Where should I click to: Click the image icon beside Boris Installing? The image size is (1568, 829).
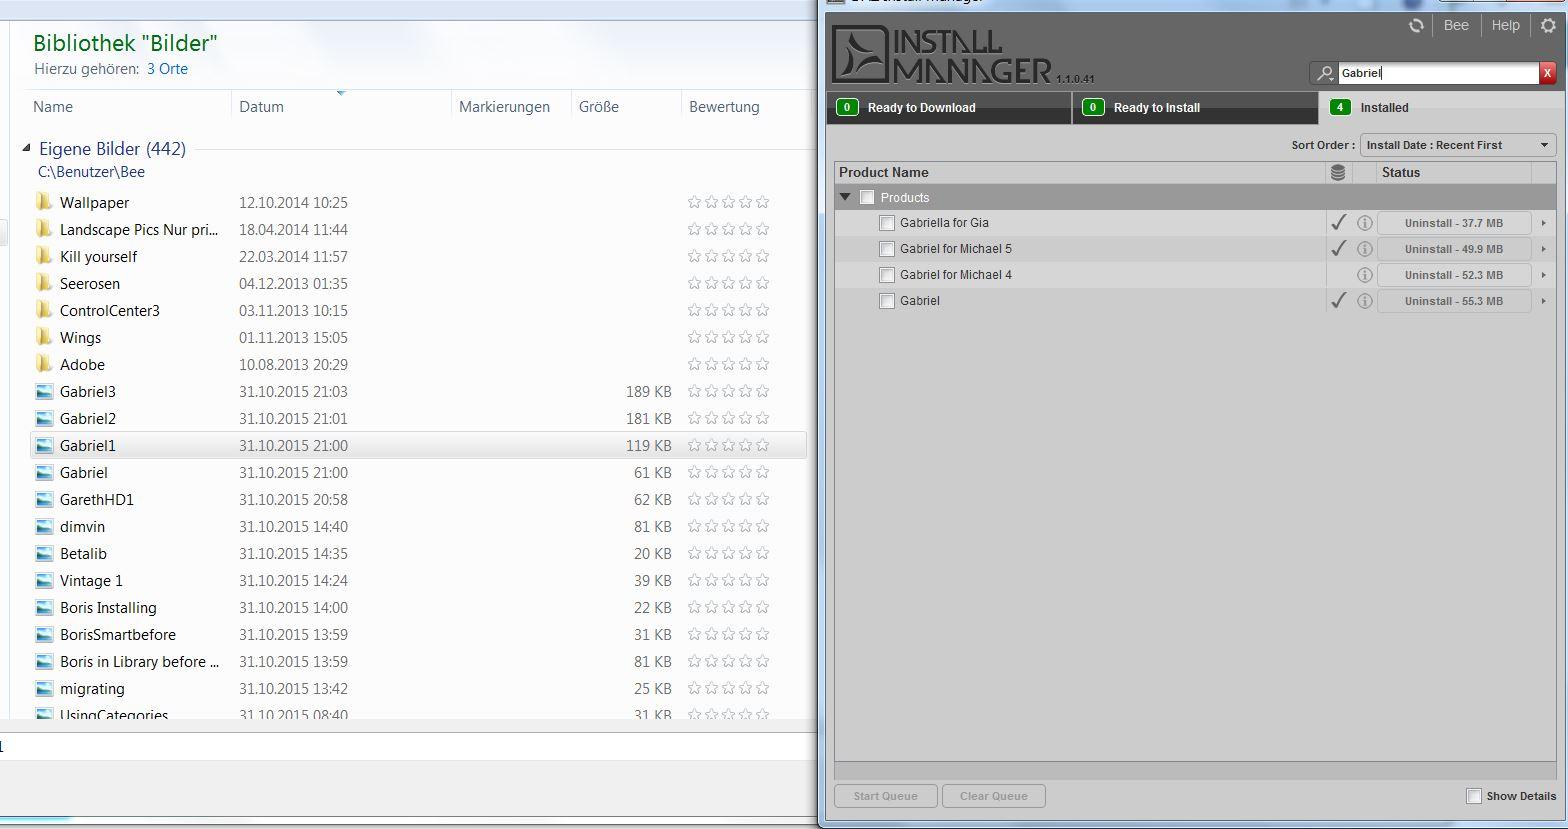44,608
